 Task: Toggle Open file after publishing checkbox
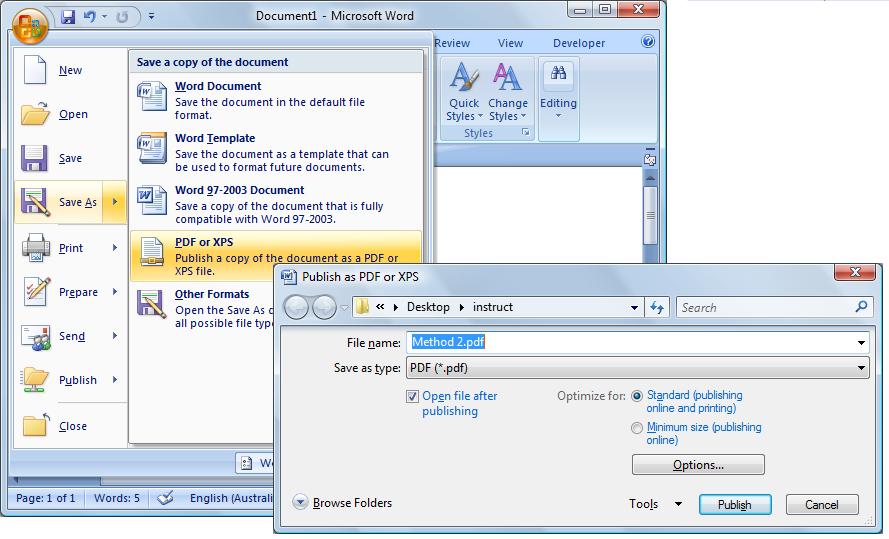tap(412, 396)
